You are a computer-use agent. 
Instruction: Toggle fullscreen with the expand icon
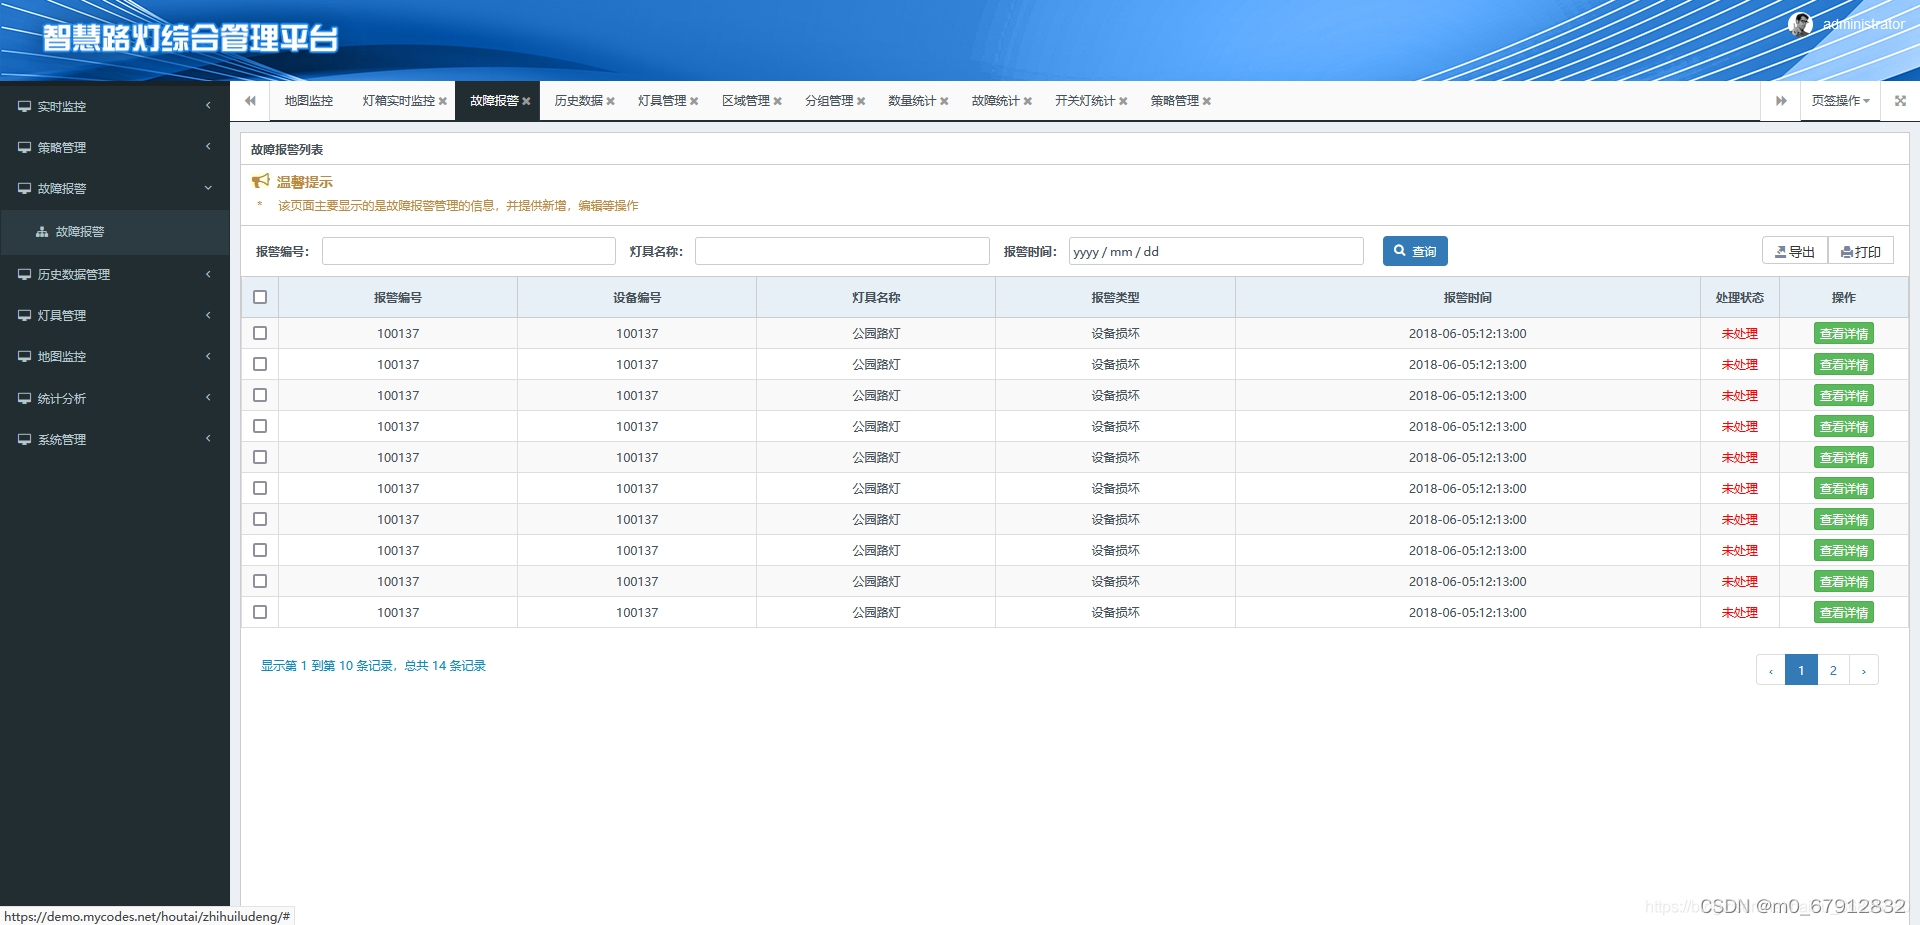1900,101
